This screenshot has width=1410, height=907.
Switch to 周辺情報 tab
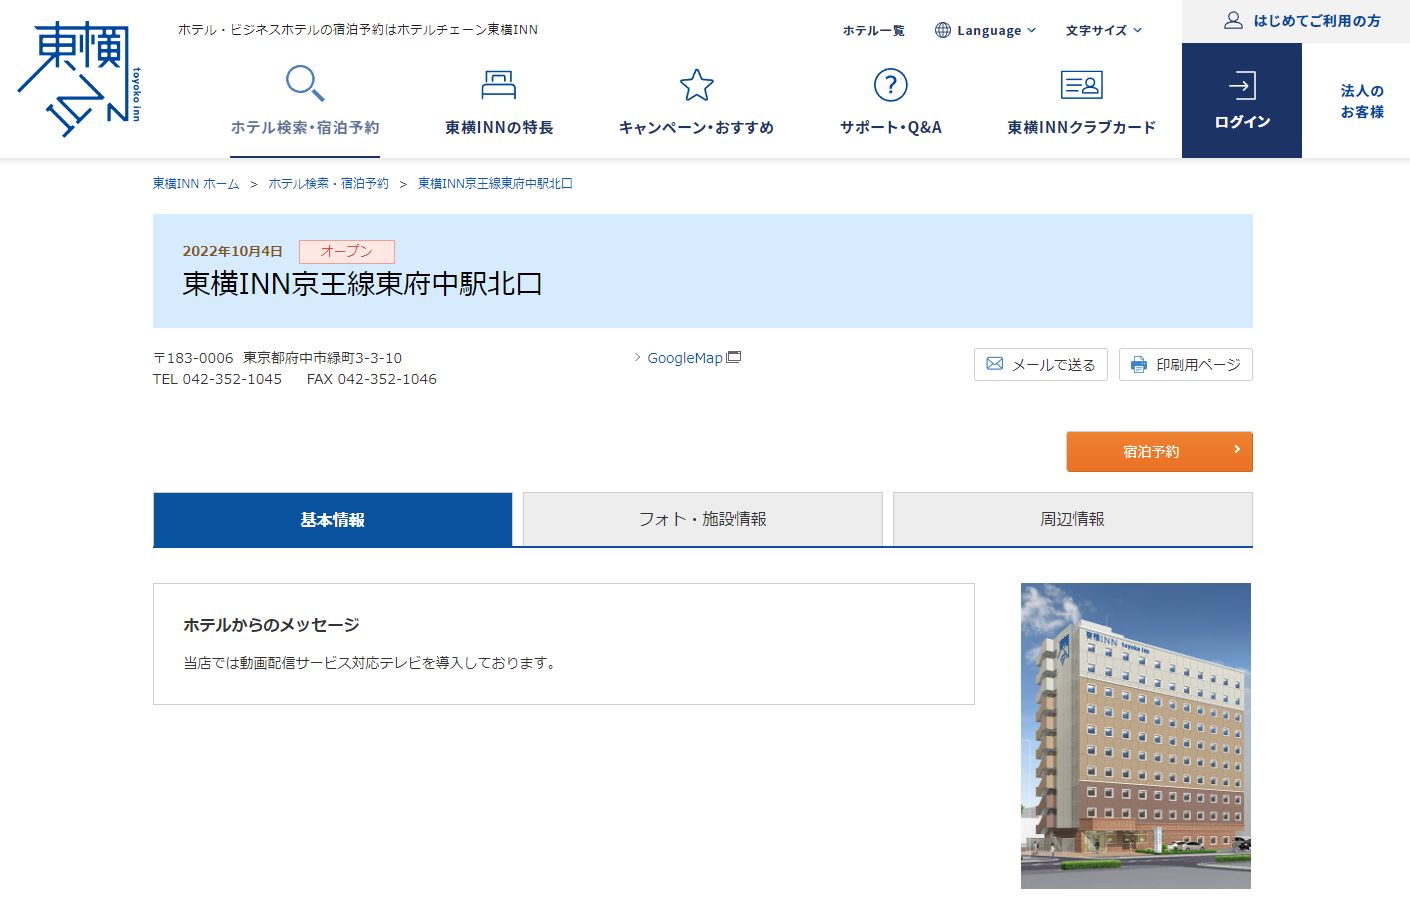pyautogui.click(x=1072, y=519)
